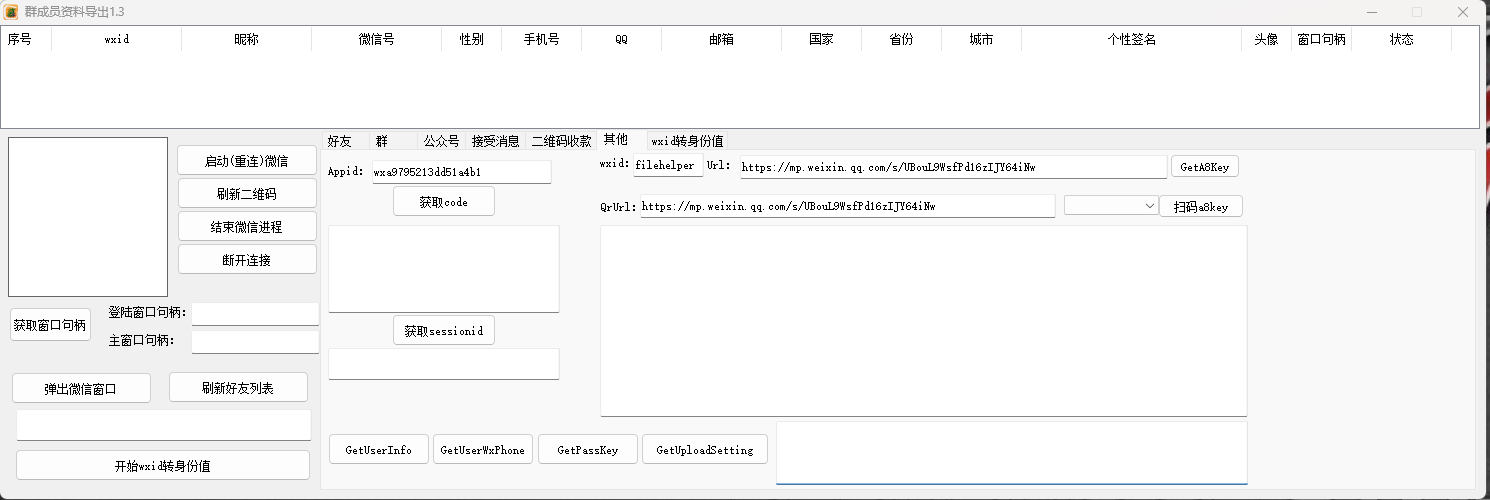Click 结束微信进程 button
The width and height of the screenshot is (1490, 500).
[x=247, y=227]
